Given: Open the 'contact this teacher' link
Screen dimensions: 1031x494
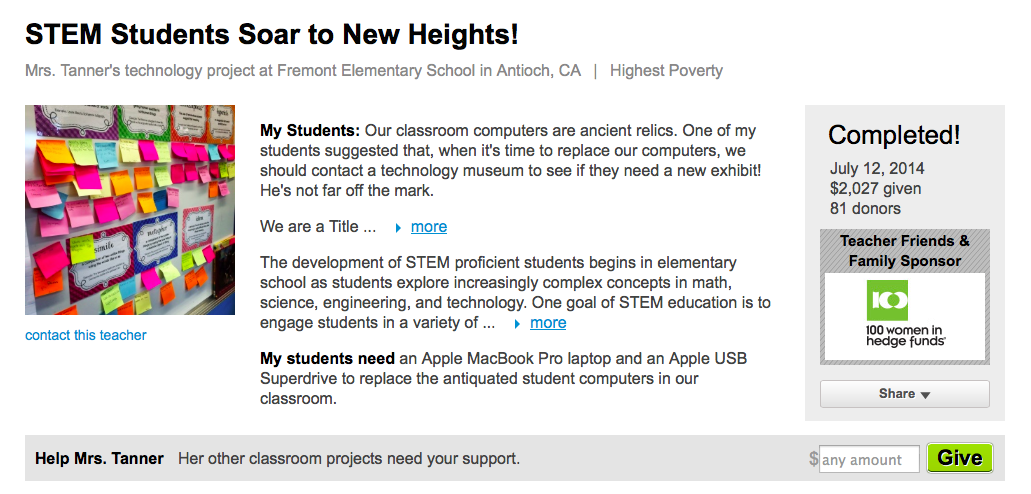Looking at the screenshot, I should point(85,335).
